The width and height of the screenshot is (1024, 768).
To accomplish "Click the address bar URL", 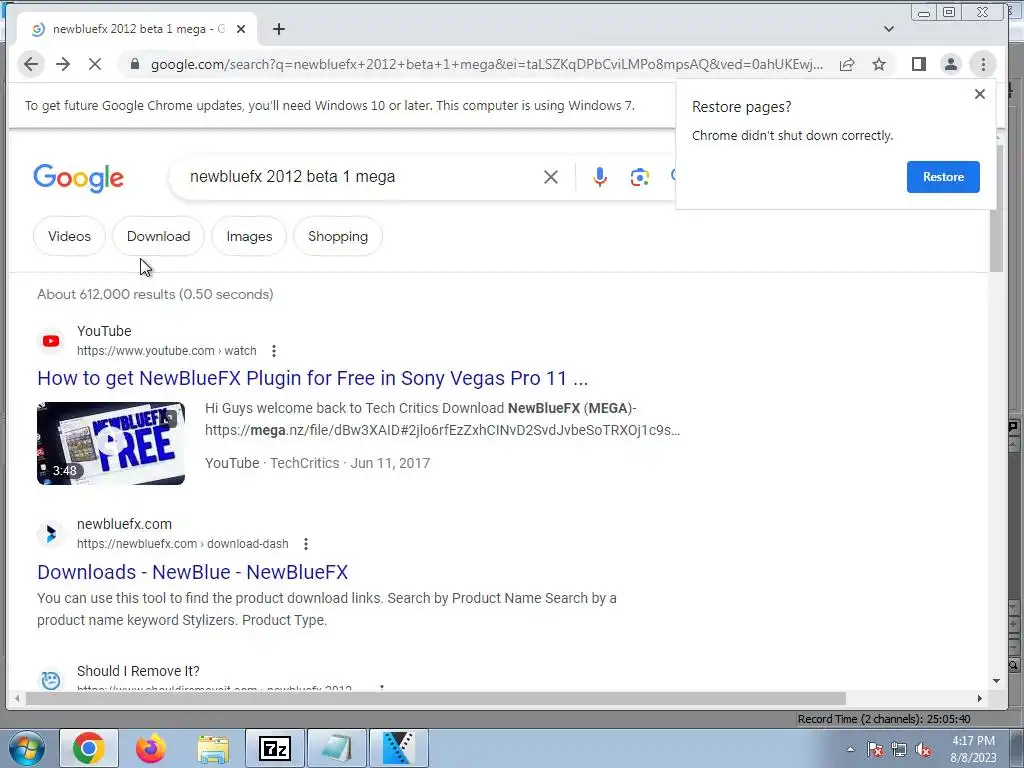I will point(487,64).
